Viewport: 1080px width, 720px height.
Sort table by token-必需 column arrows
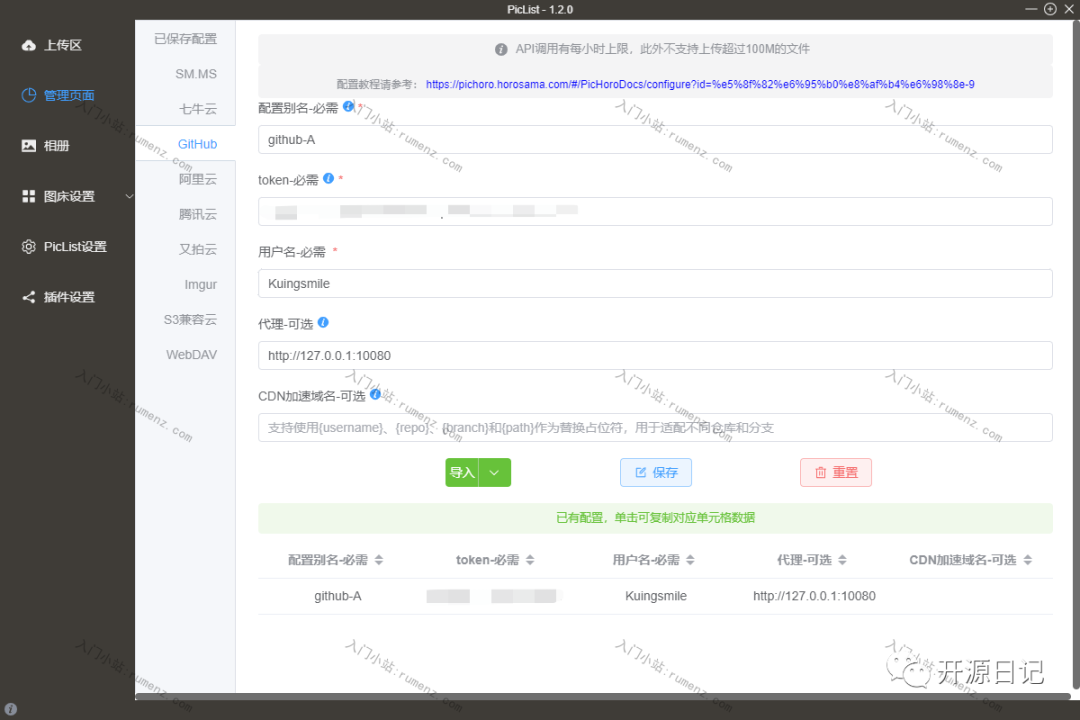click(530, 560)
